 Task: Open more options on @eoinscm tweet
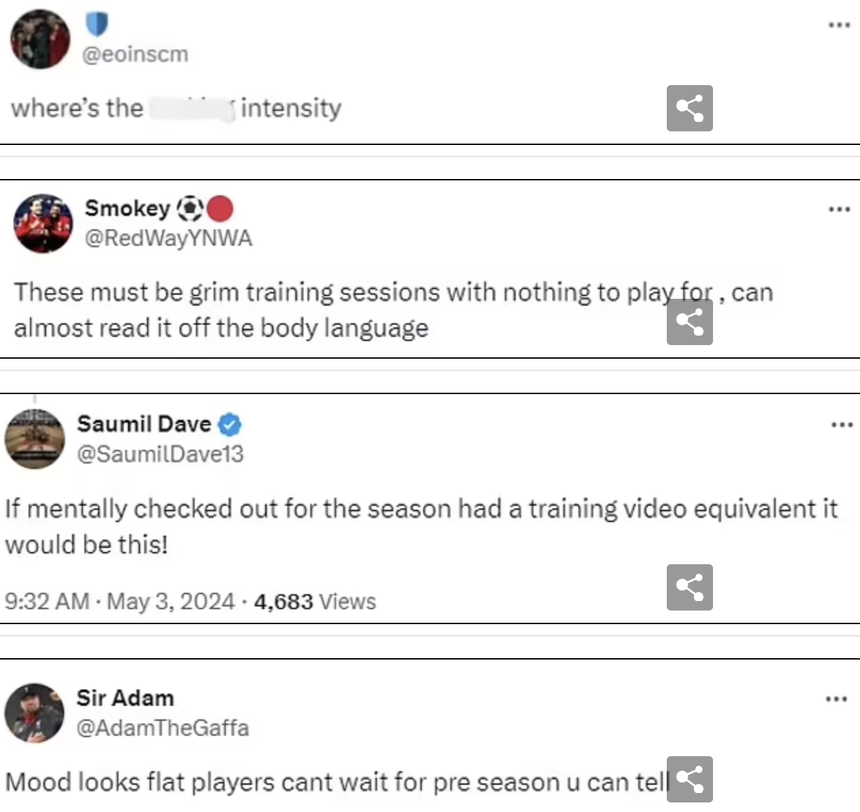(839, 25)
